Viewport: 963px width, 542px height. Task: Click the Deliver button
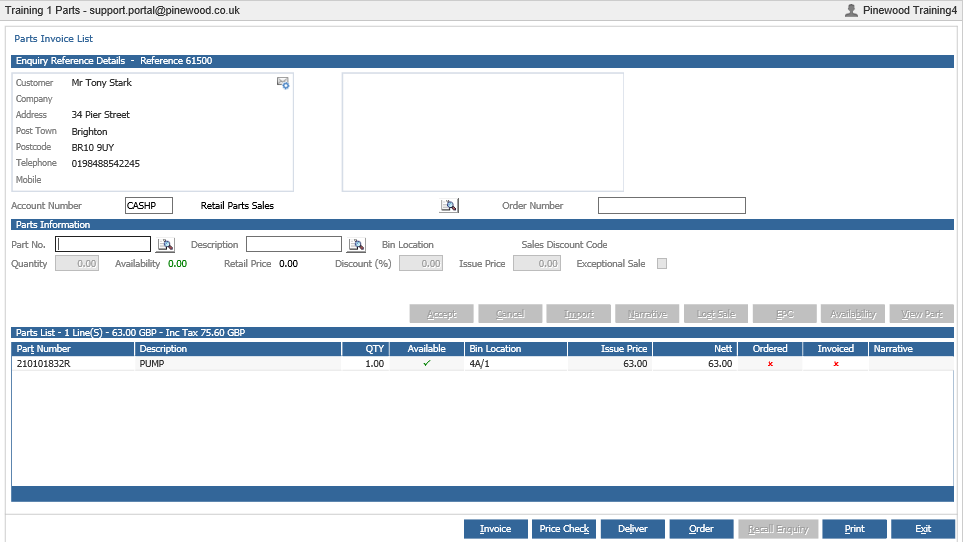(633, 528)
